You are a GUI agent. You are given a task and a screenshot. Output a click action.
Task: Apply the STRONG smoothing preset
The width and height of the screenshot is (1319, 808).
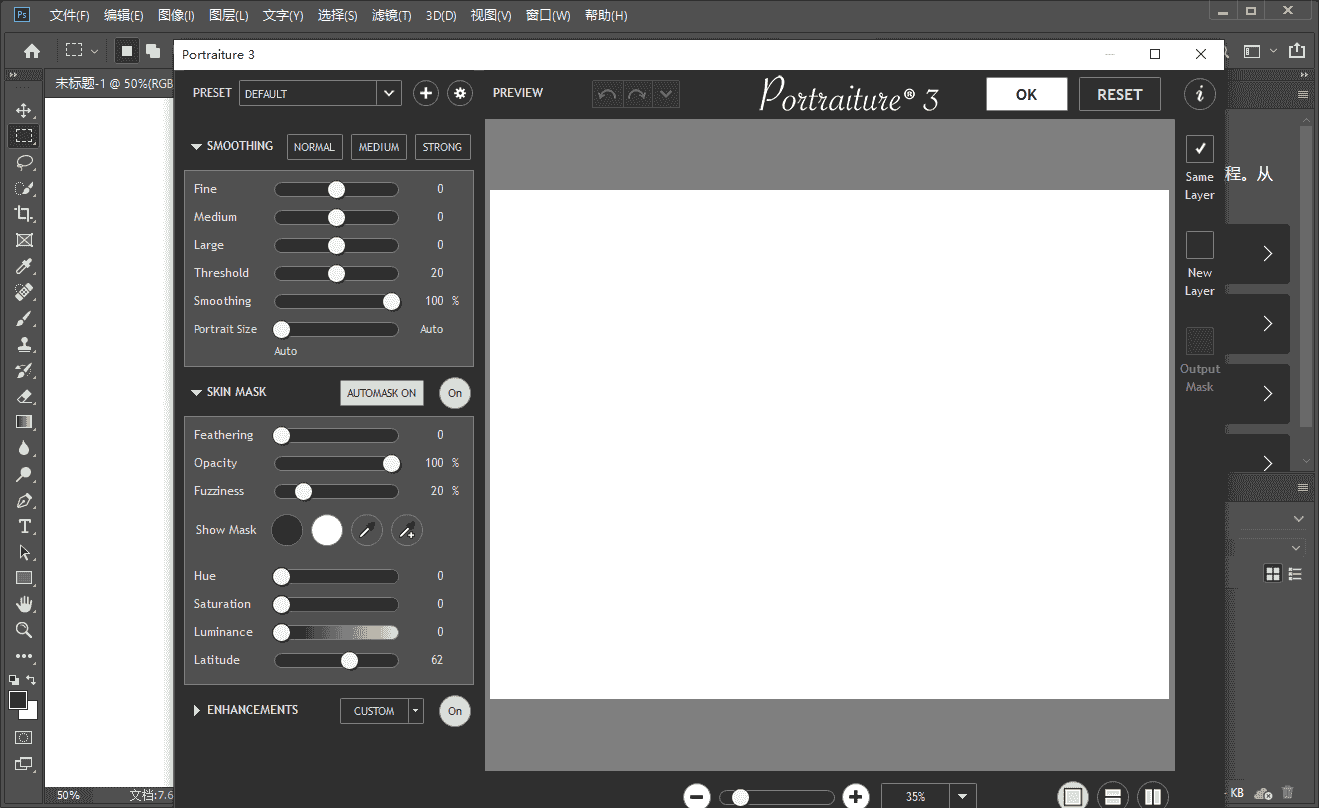tap(442, 147)
